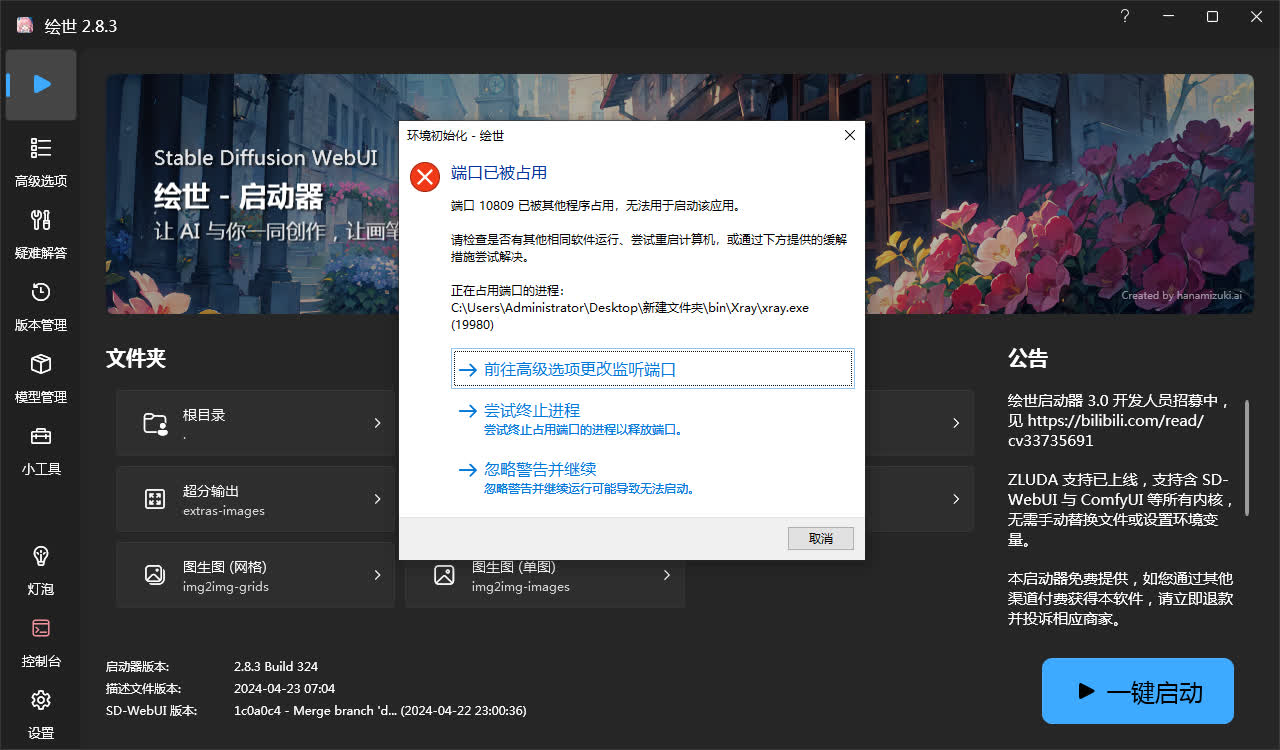Choose 忽略警告并继续 option
The height and width of the screenshot is (750, 1280).
pyautogui.click(x=540, y=469)
